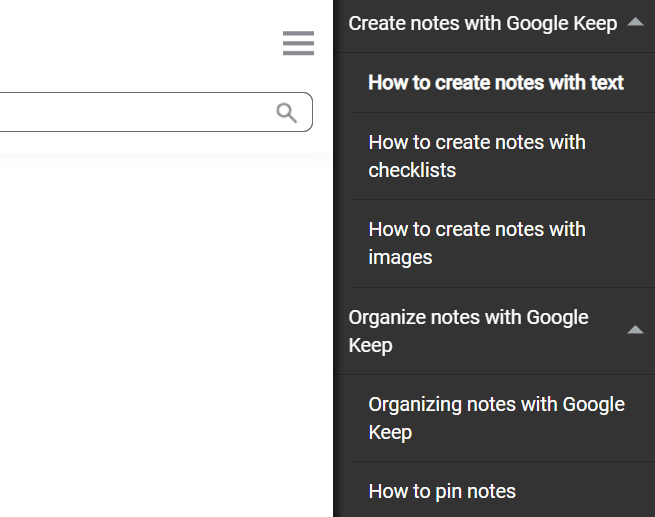Collapse Organize notes with Google Keep arrow

tap(635, 330)
